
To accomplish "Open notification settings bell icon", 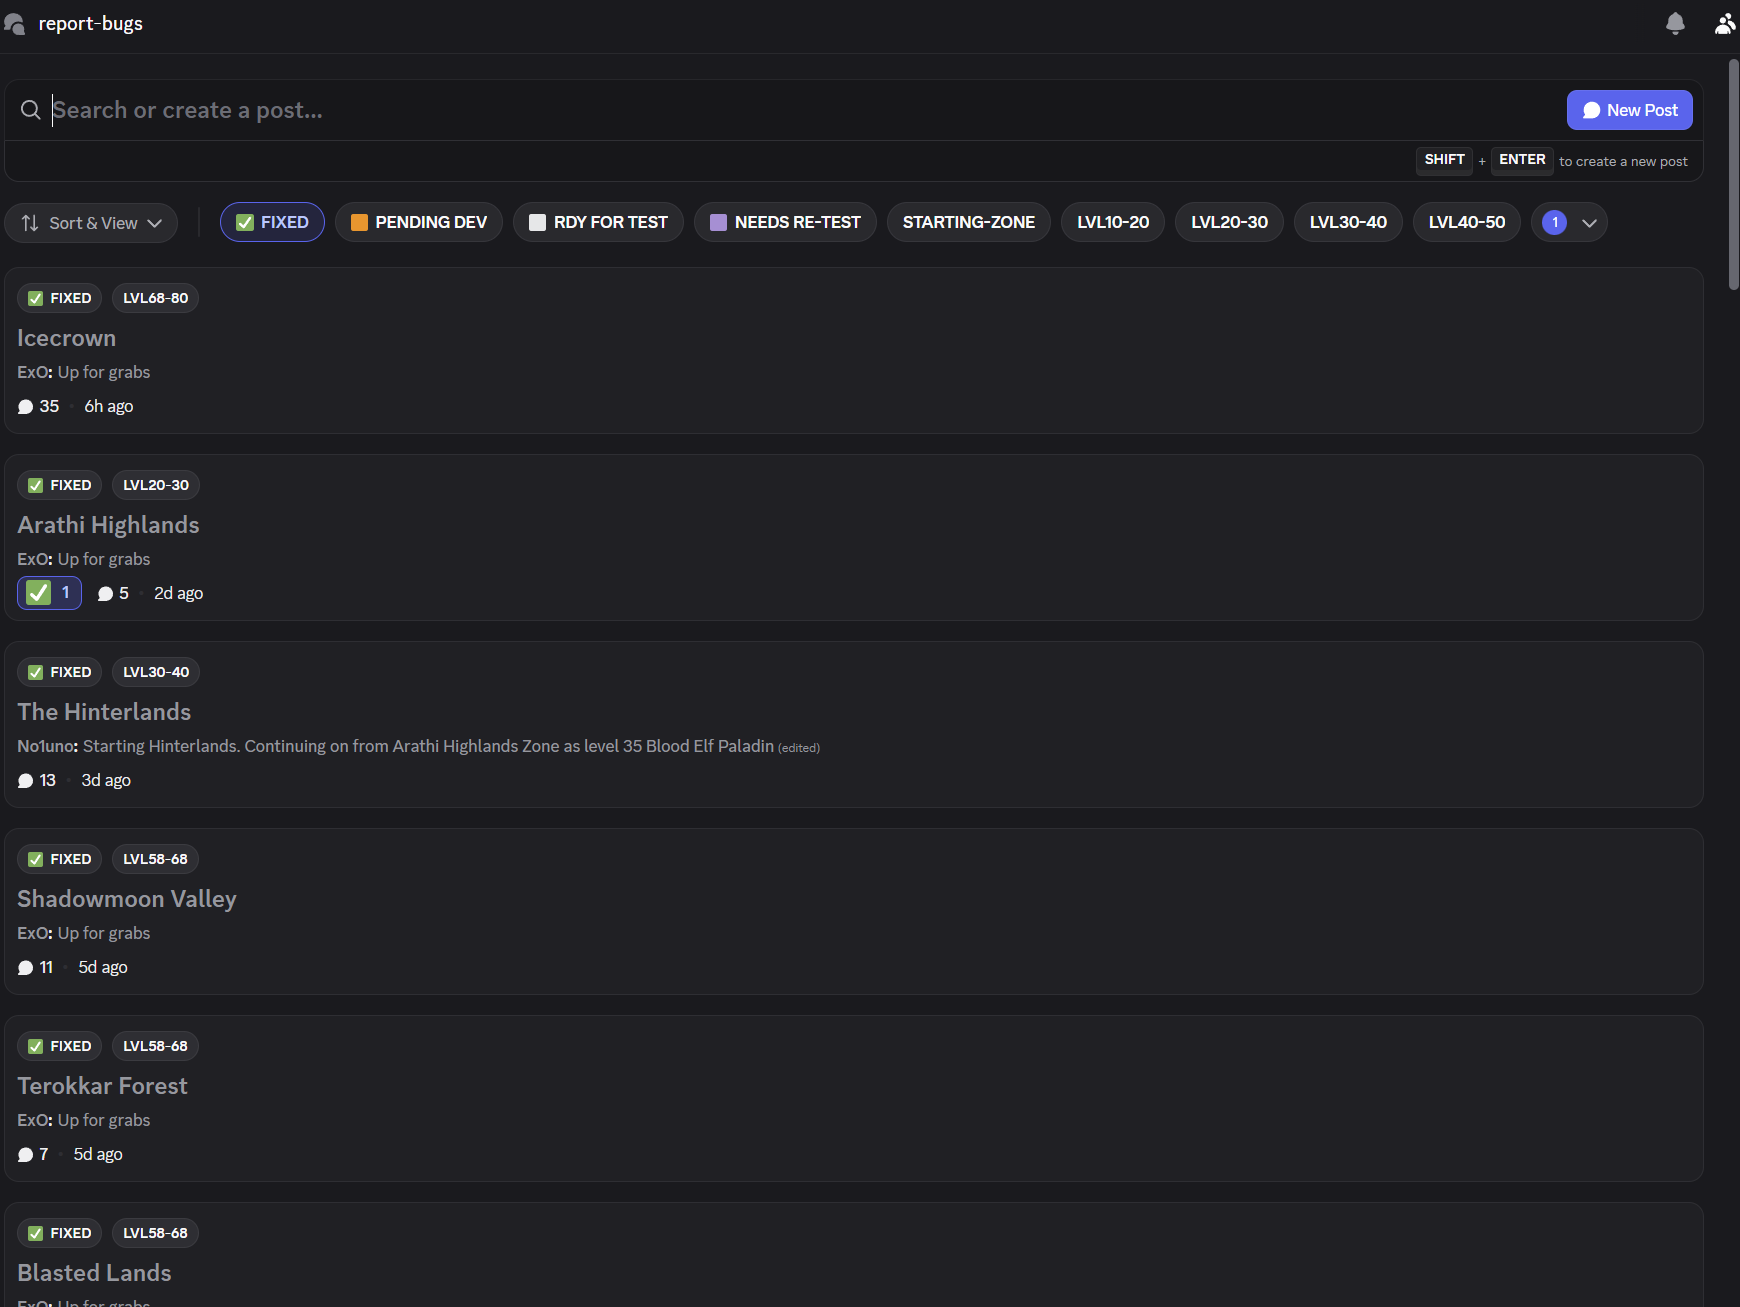I will pos(1675,23).
